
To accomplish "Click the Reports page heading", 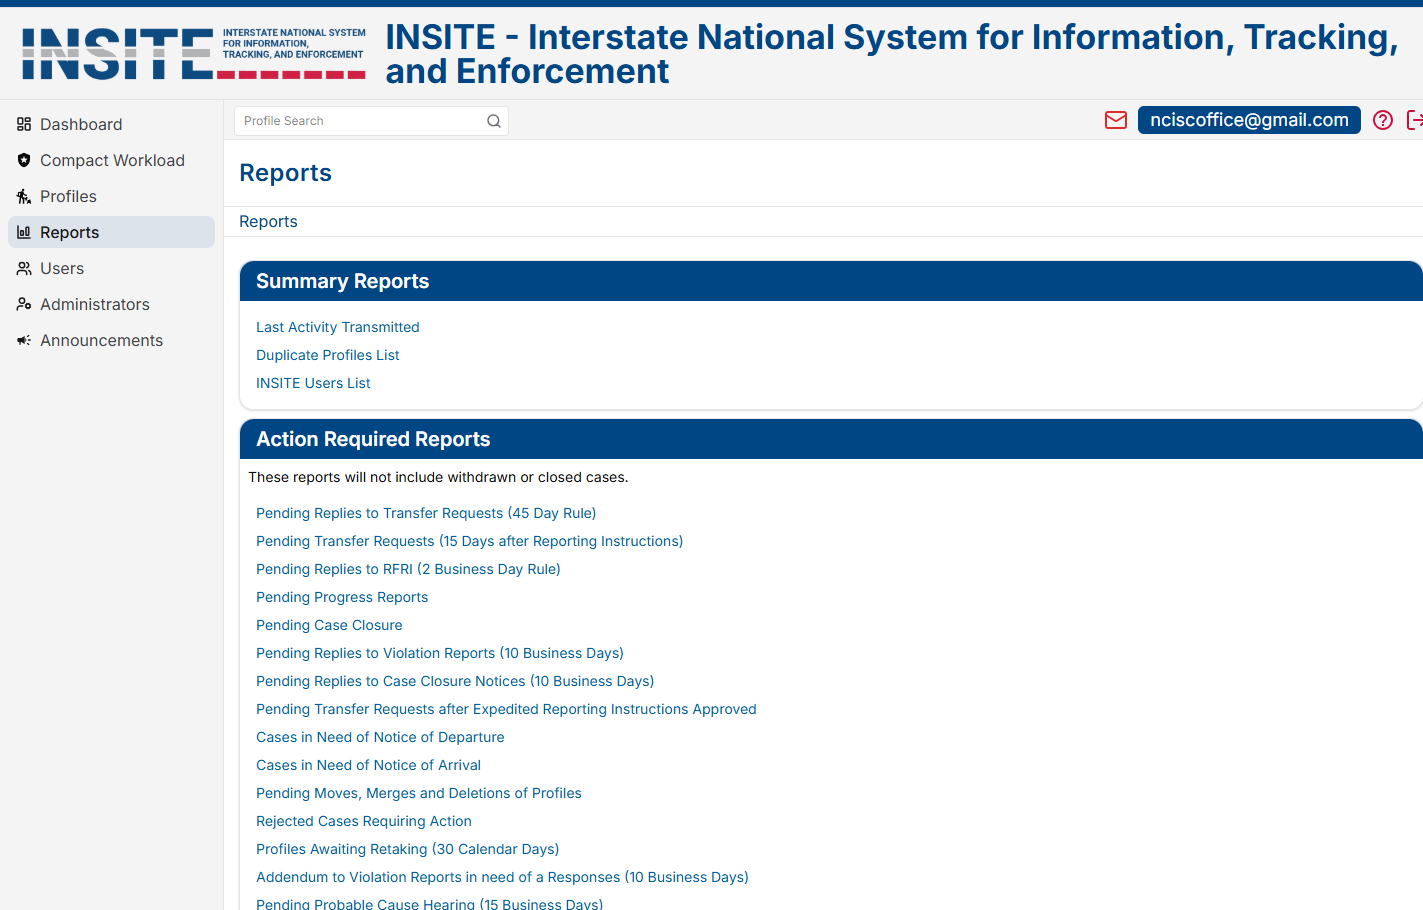I will (285, 173).
